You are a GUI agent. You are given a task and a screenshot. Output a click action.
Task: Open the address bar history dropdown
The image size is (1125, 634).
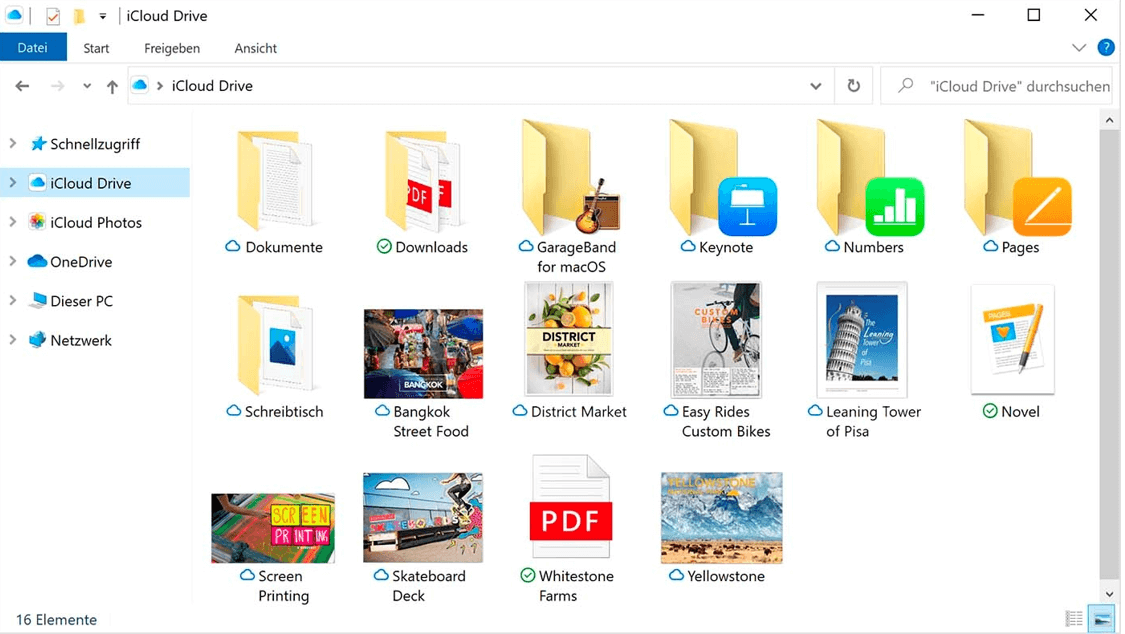tap(816, 86)
